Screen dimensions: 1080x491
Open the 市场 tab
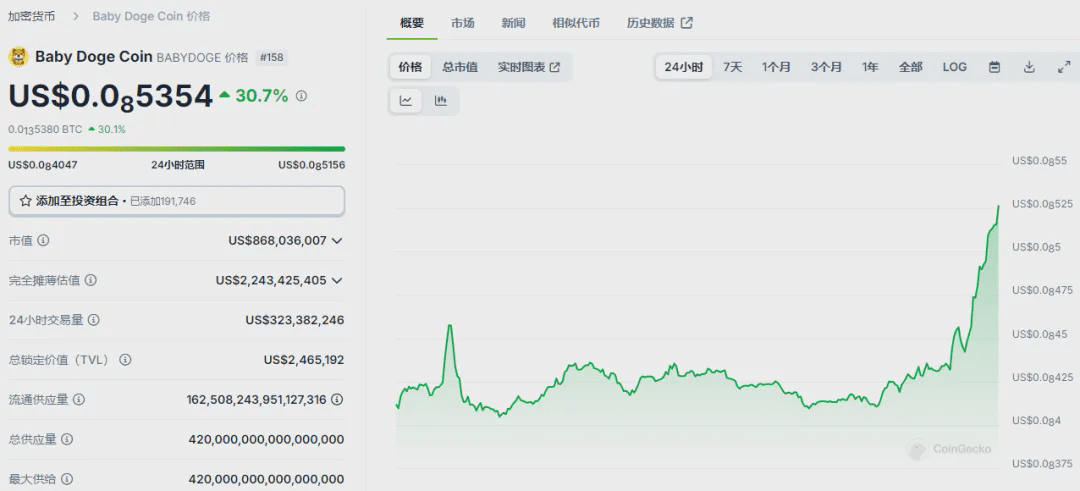pos(463,23)
